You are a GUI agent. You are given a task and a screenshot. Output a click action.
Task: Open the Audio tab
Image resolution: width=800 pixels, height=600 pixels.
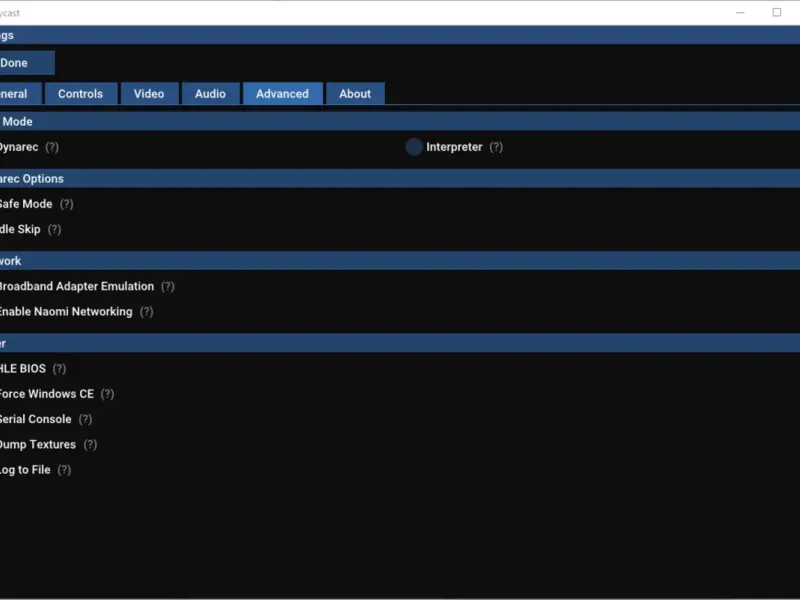pyautogui.click(x=210, y=94)
